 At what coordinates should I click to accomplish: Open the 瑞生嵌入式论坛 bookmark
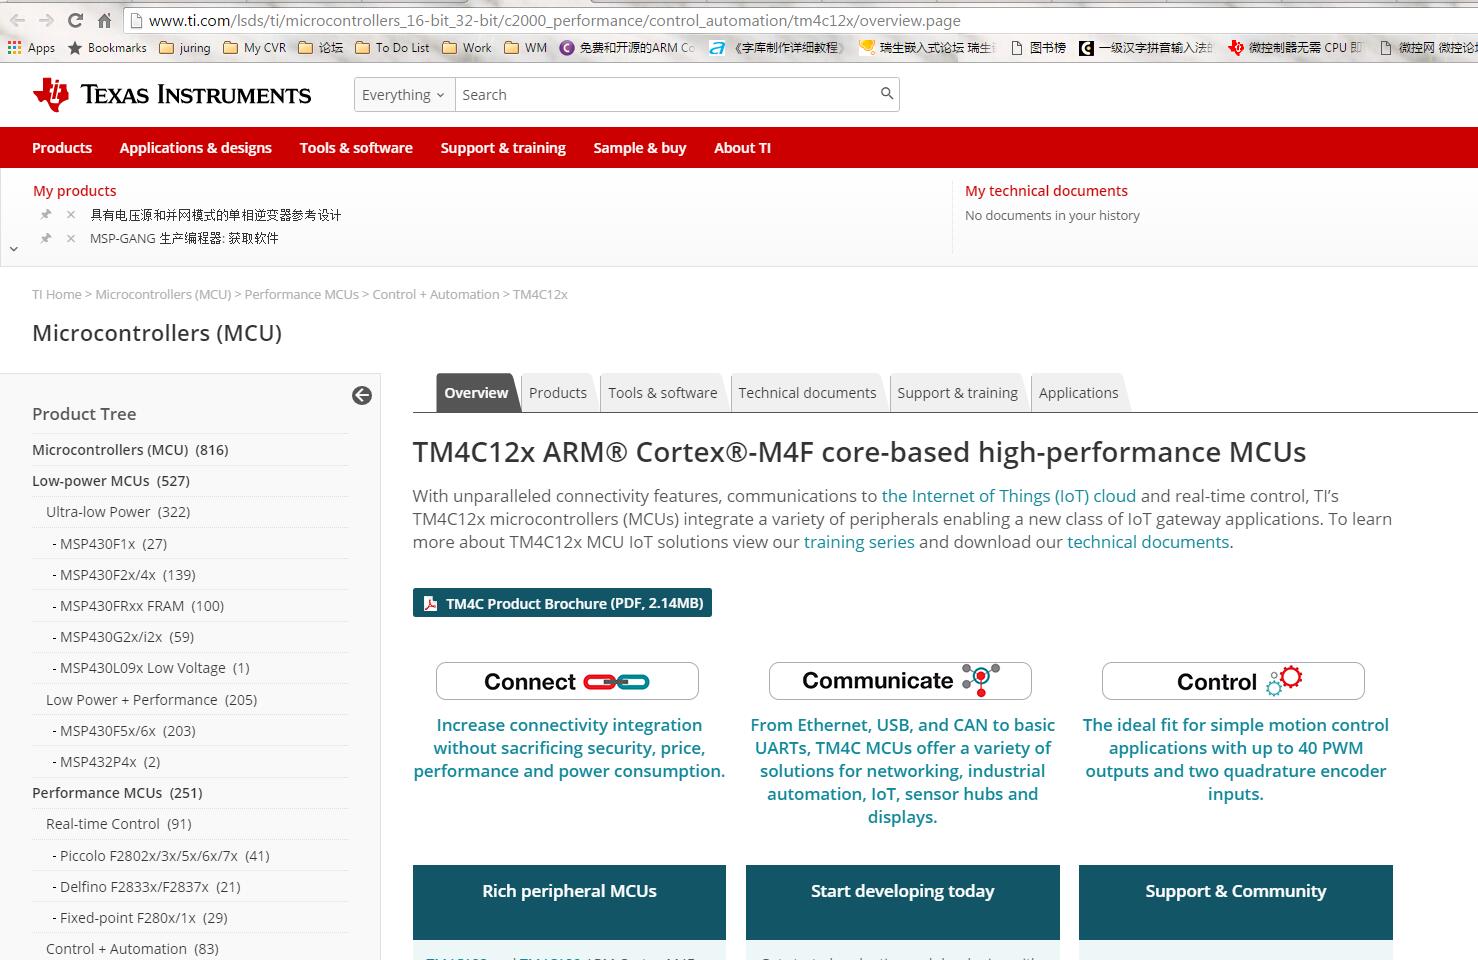927,47
